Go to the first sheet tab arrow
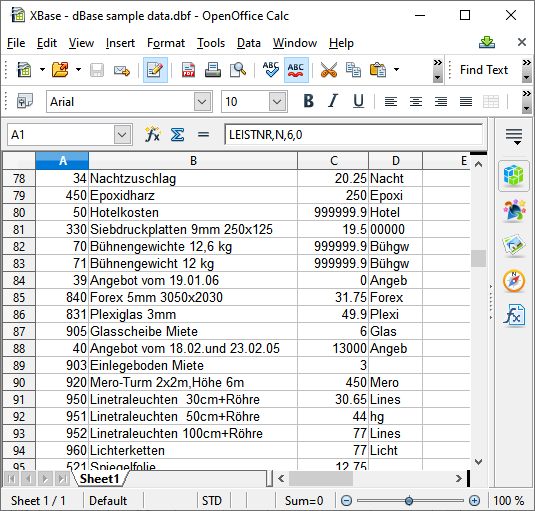The width and height of the screenshot is (535, 511). point(11,479)
